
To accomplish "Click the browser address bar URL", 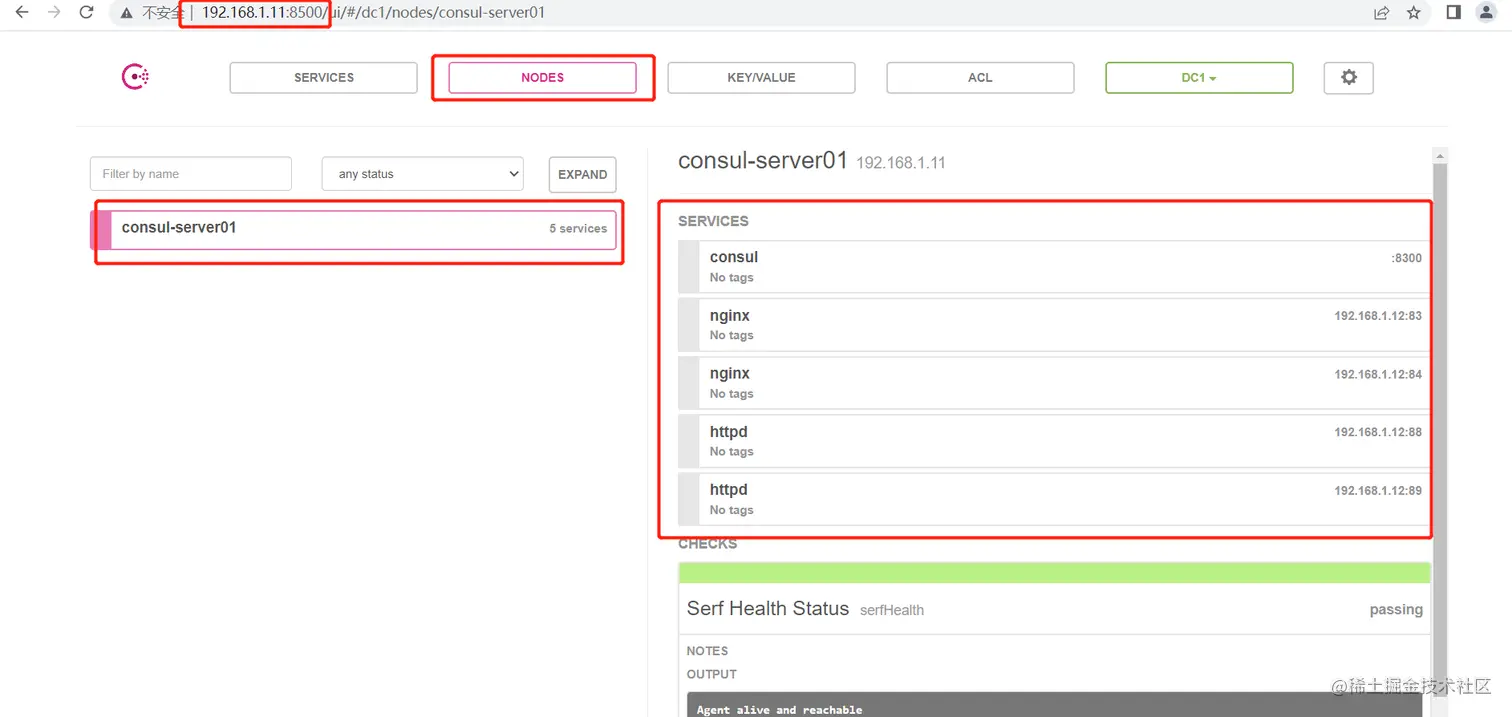I will (374, 13).
